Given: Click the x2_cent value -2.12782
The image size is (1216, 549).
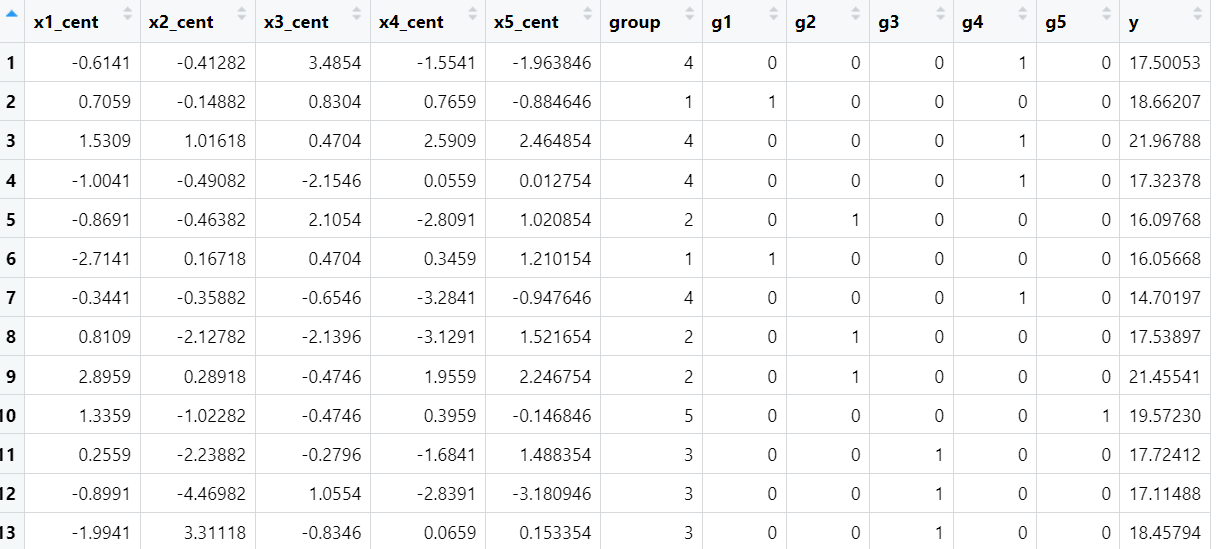Looking at the screenshot, I should point(211,337).
